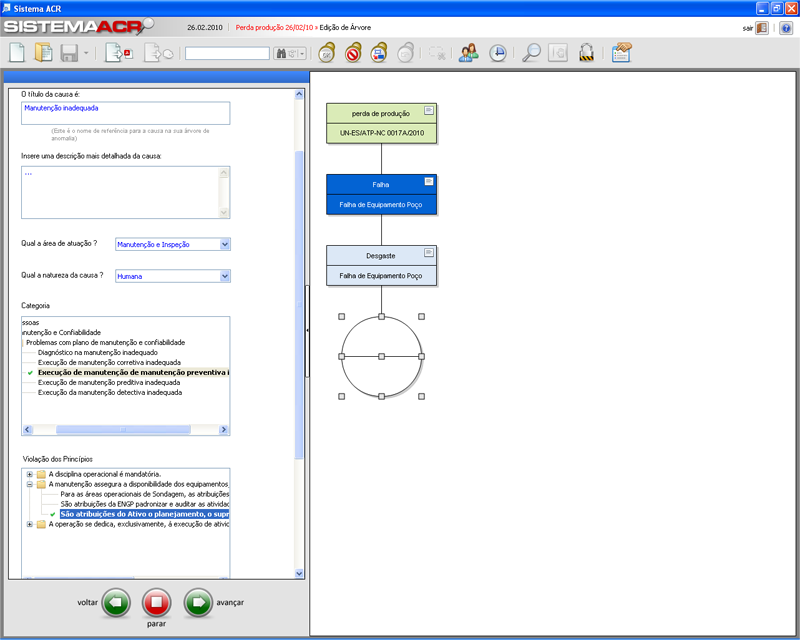Viewport: 800px width, 640px height.
Task: Click the binoculars search button
Action: coord(290,53)
